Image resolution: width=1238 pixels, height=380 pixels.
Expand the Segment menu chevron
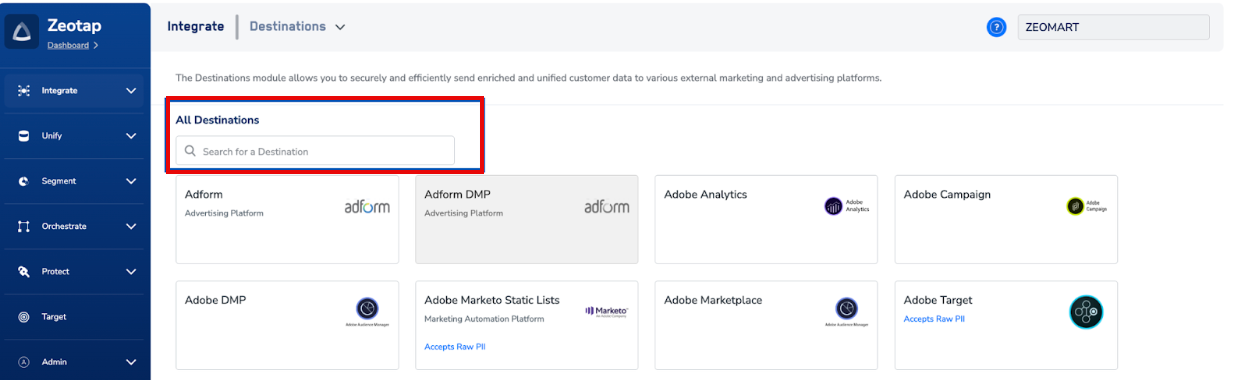pyautogui.click(x=131, y=181)
